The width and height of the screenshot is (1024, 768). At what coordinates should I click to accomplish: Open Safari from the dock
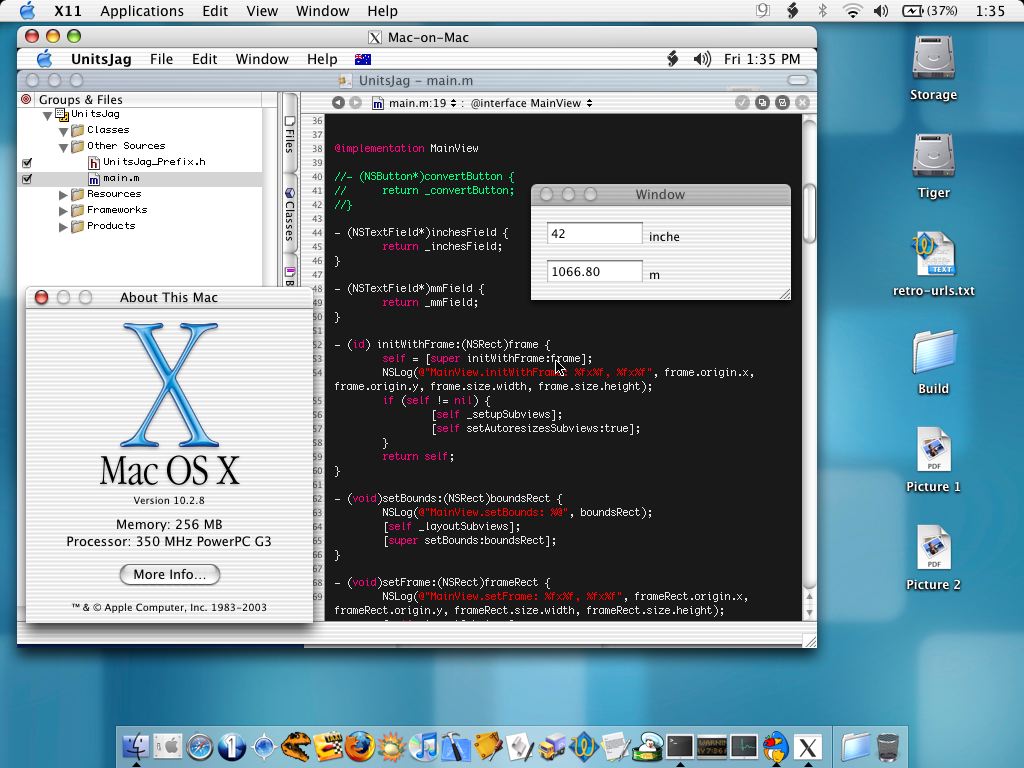[x=199, y=746]
